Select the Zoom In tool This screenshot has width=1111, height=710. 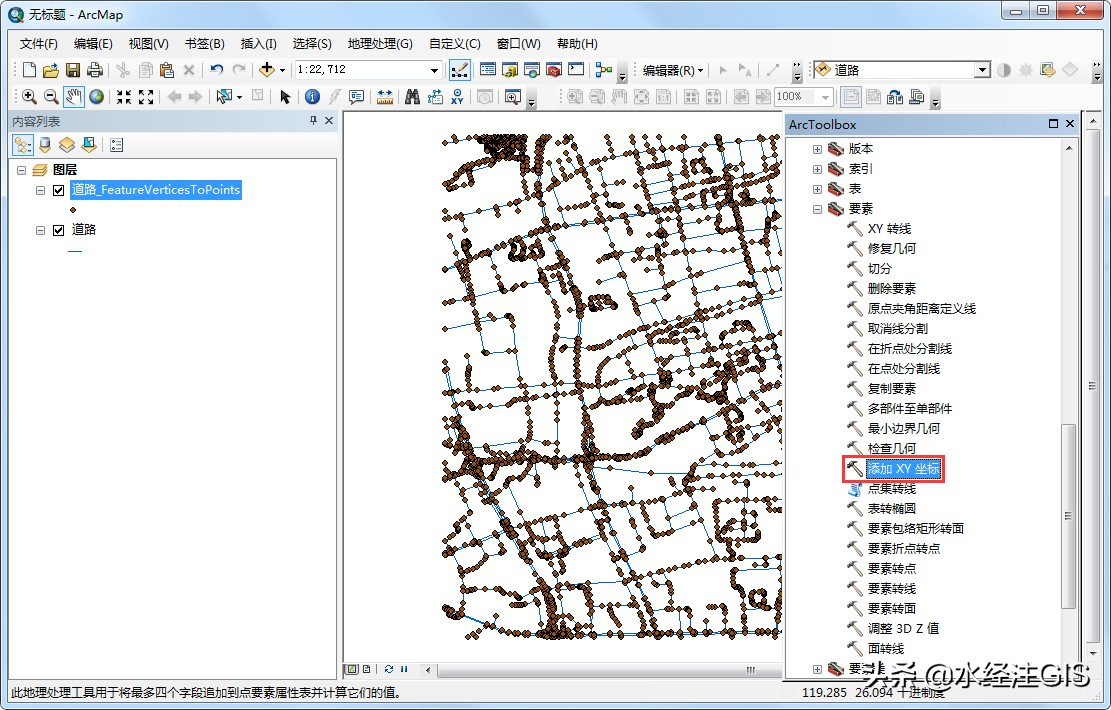[28, 96]
